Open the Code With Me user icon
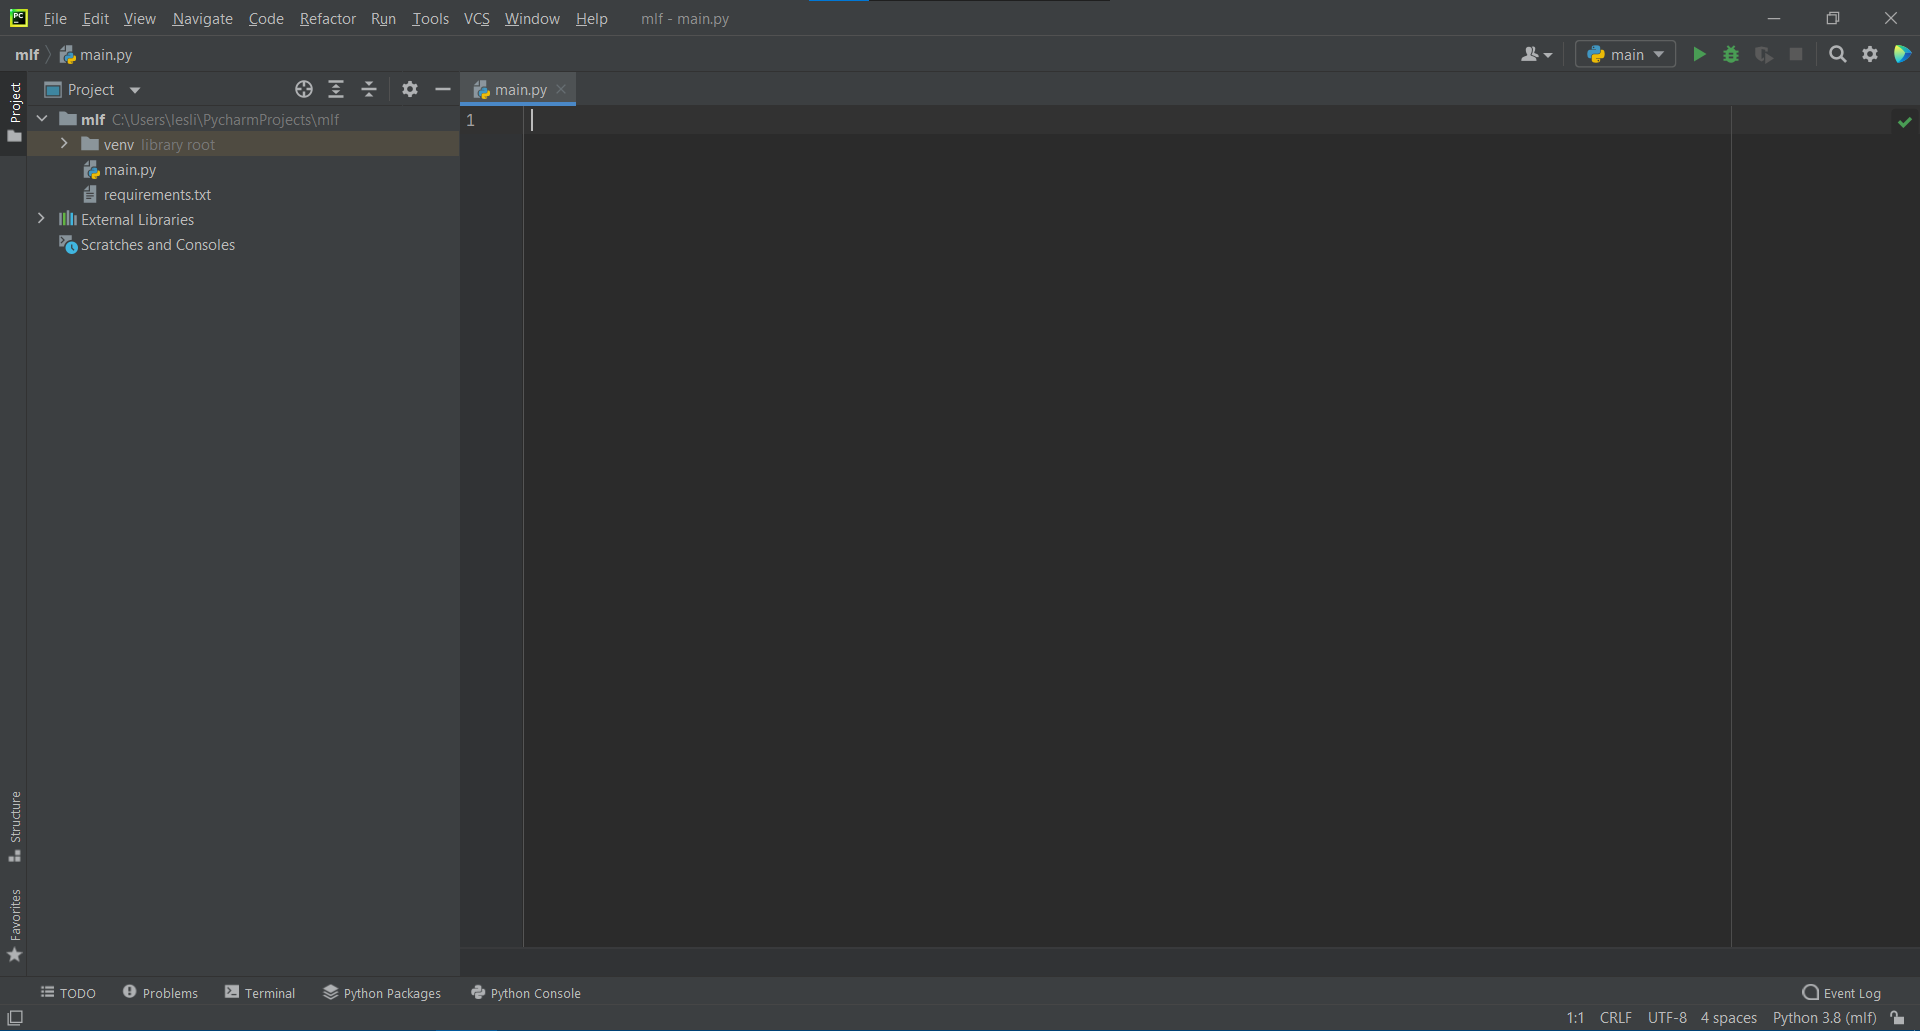Image resolution: width=1920 pixels, height=1031 pixels. 1536,55
